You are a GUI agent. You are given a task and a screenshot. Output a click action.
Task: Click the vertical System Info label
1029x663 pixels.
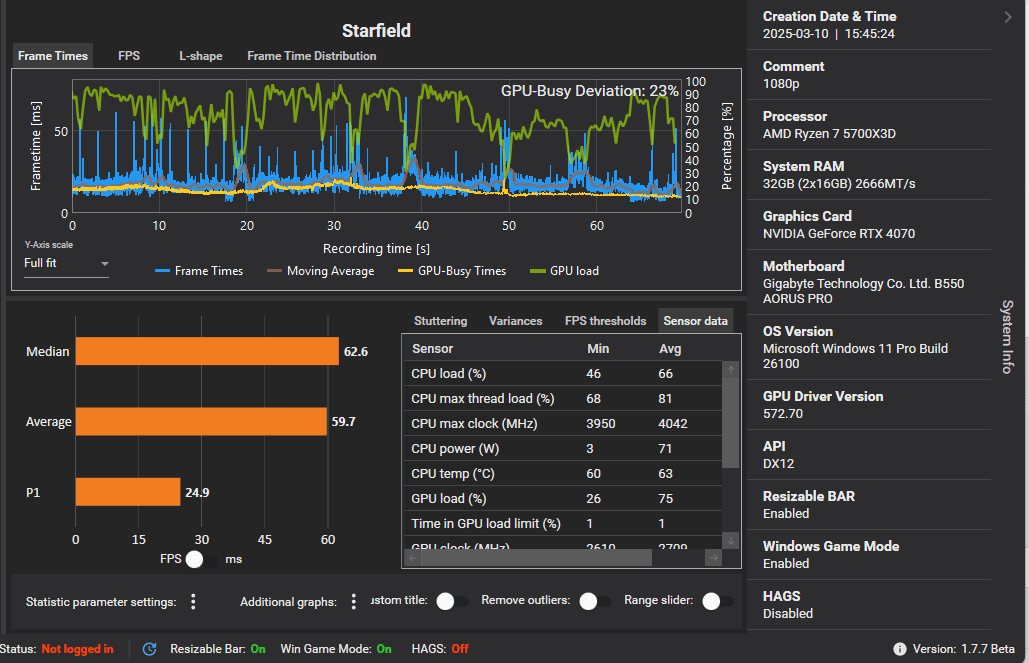tap(1007, 337)
